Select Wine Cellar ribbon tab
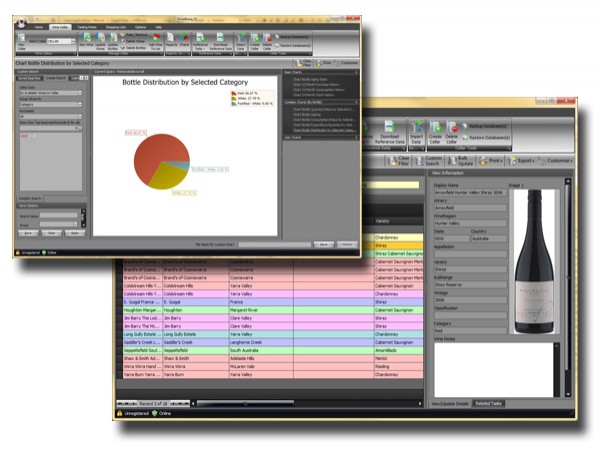The width and height of the screenshot is (600, 449). click(x=60, y=27)
